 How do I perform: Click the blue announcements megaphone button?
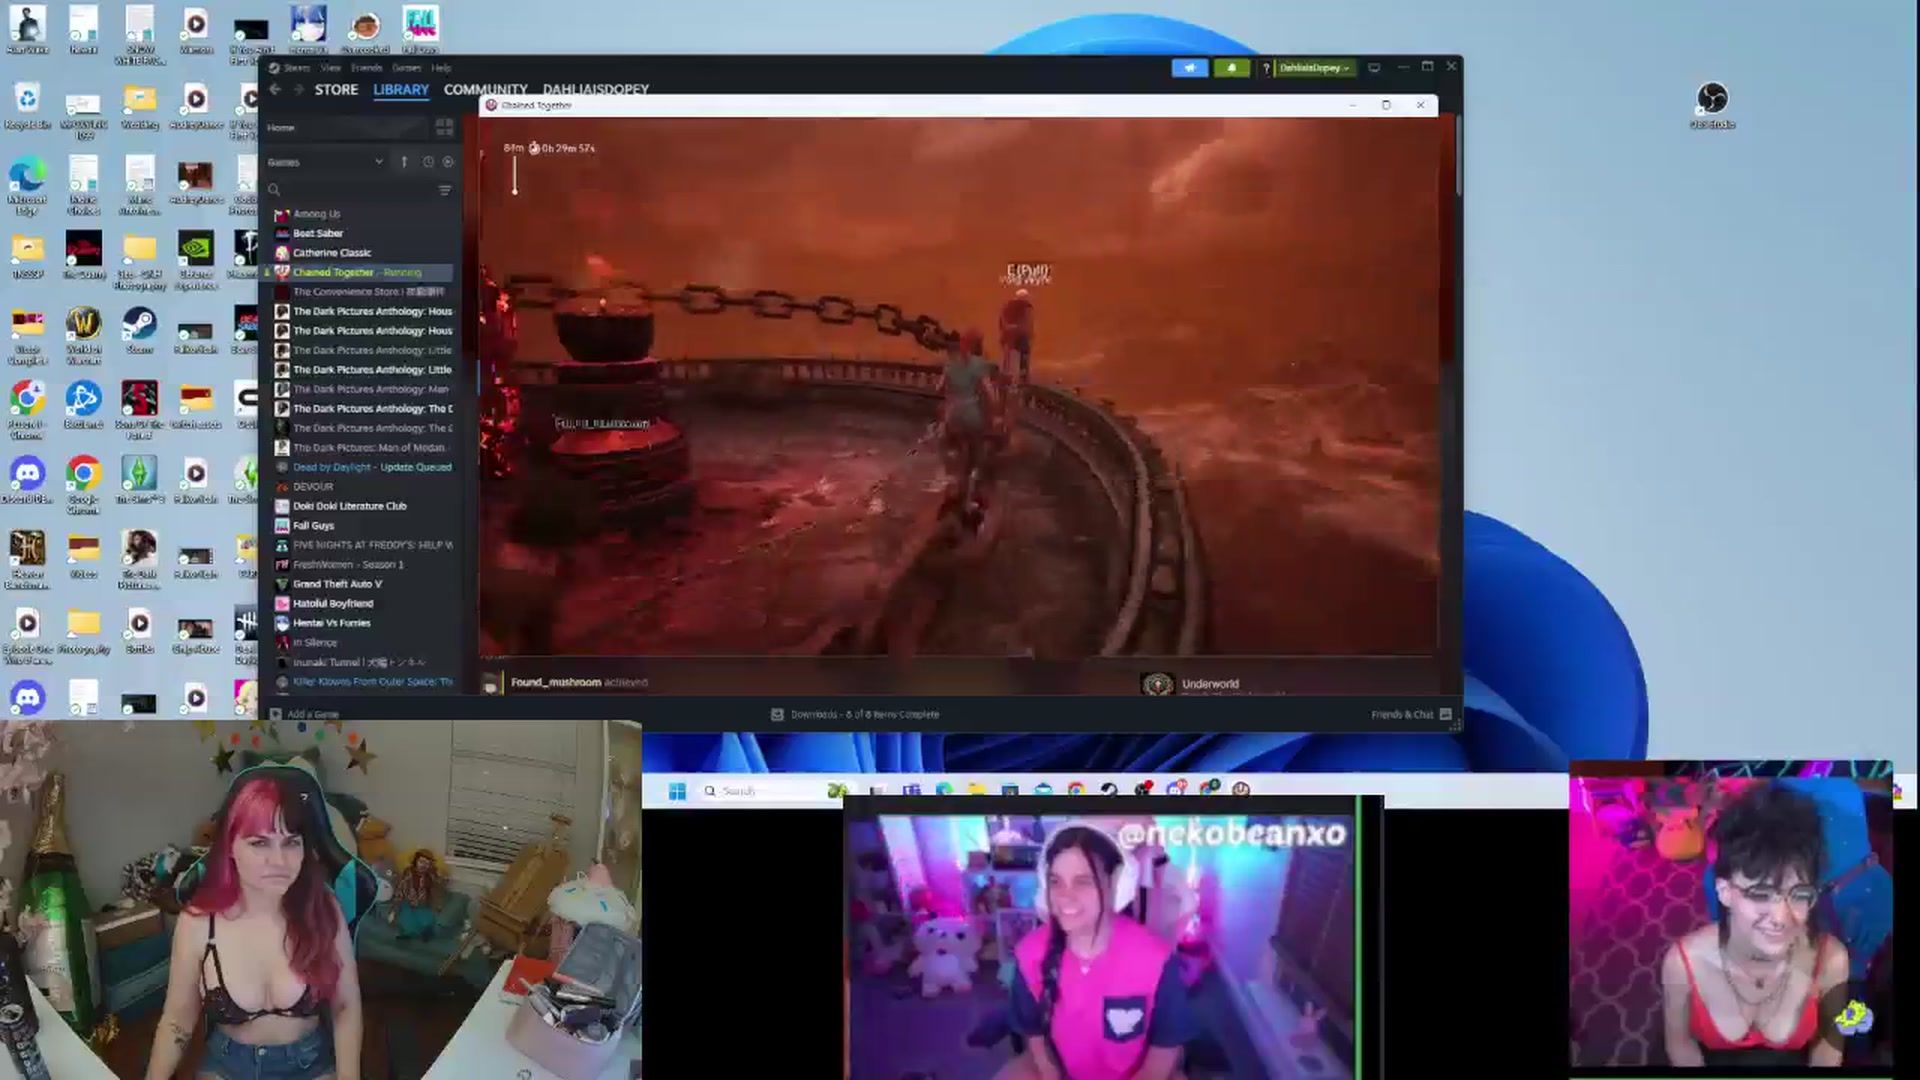(1189, 68)
